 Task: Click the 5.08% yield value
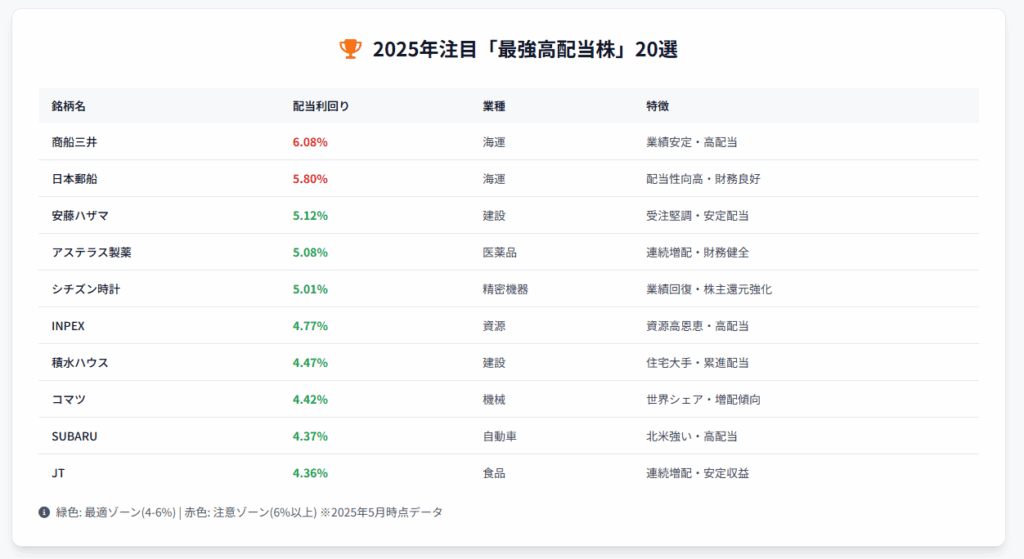point(310,252)
